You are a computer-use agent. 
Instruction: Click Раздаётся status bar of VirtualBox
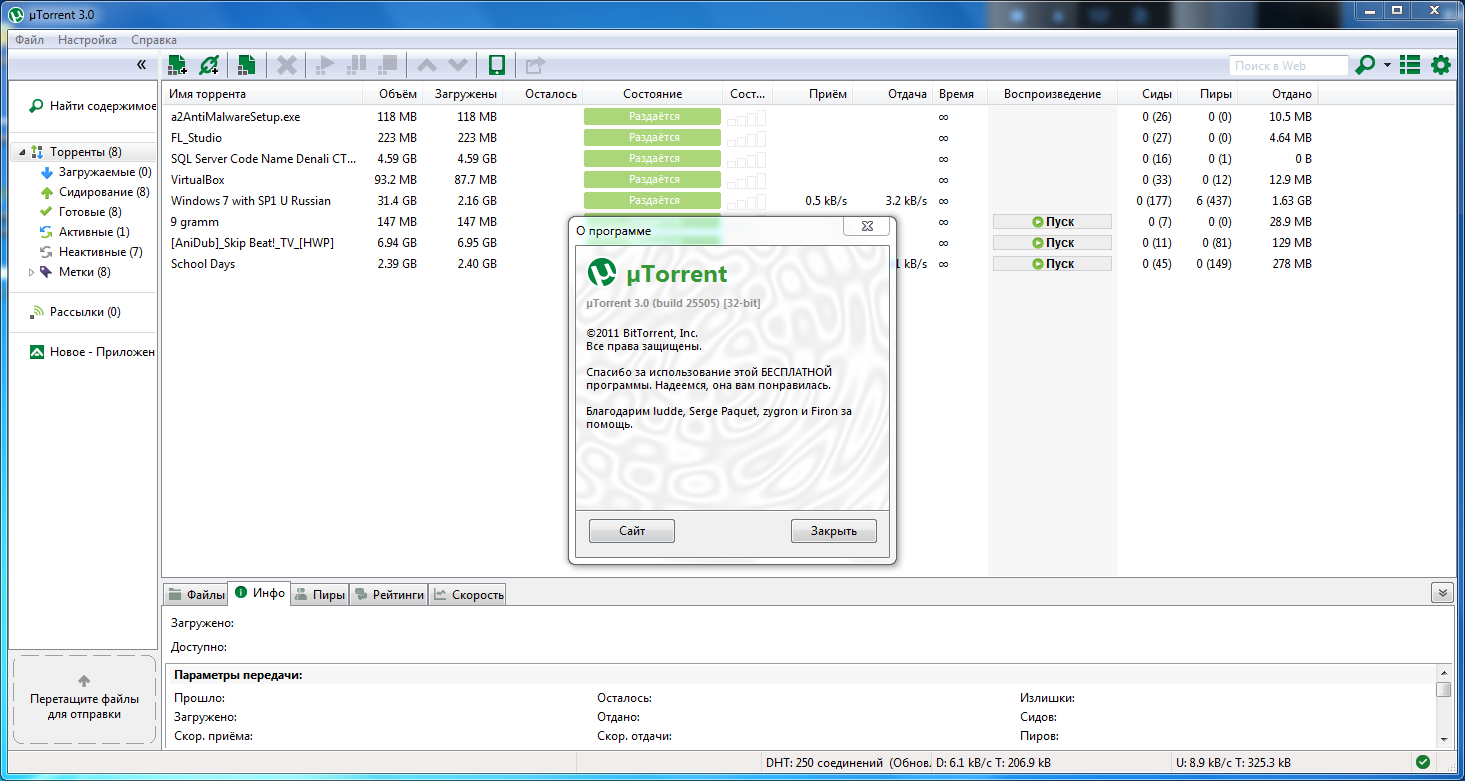click(652, 180)
